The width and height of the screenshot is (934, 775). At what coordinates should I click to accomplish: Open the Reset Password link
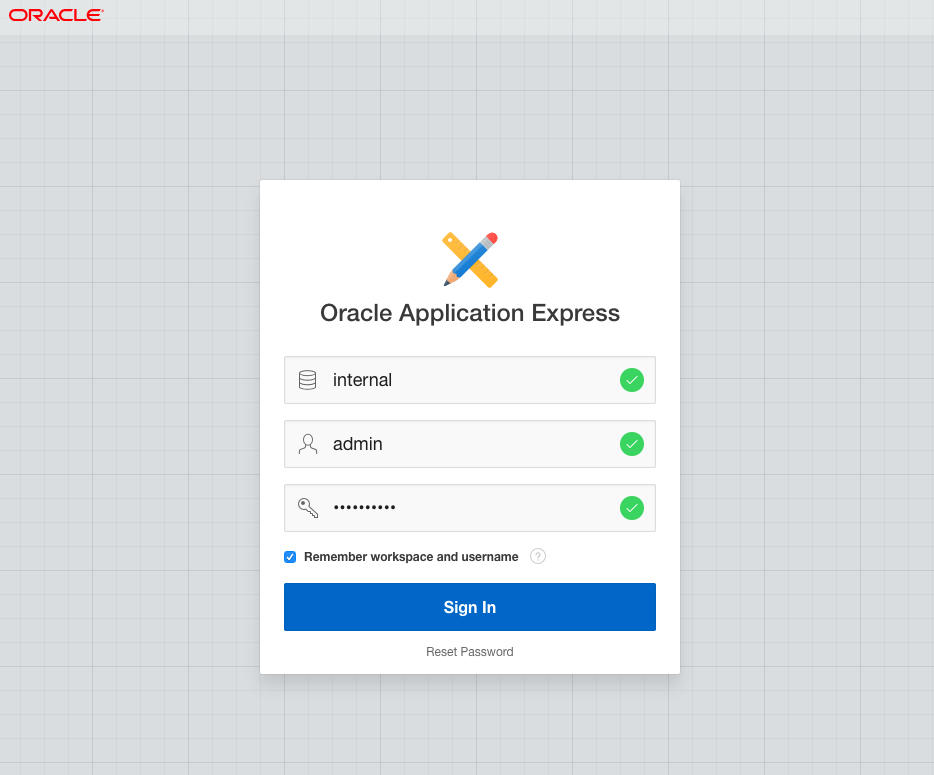[x=469, y=651]
